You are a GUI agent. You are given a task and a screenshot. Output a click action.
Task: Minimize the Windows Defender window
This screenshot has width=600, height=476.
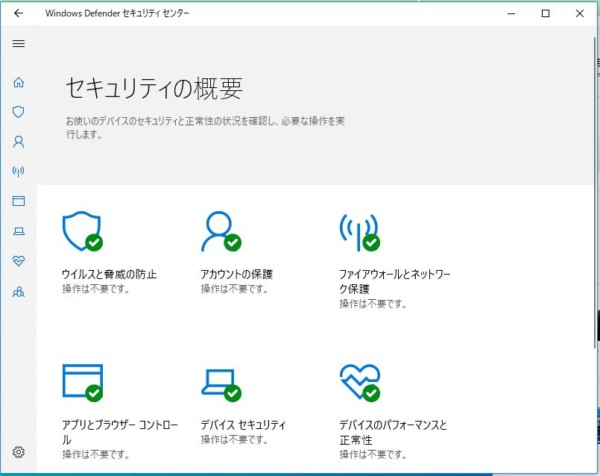(x=511, y=13)
